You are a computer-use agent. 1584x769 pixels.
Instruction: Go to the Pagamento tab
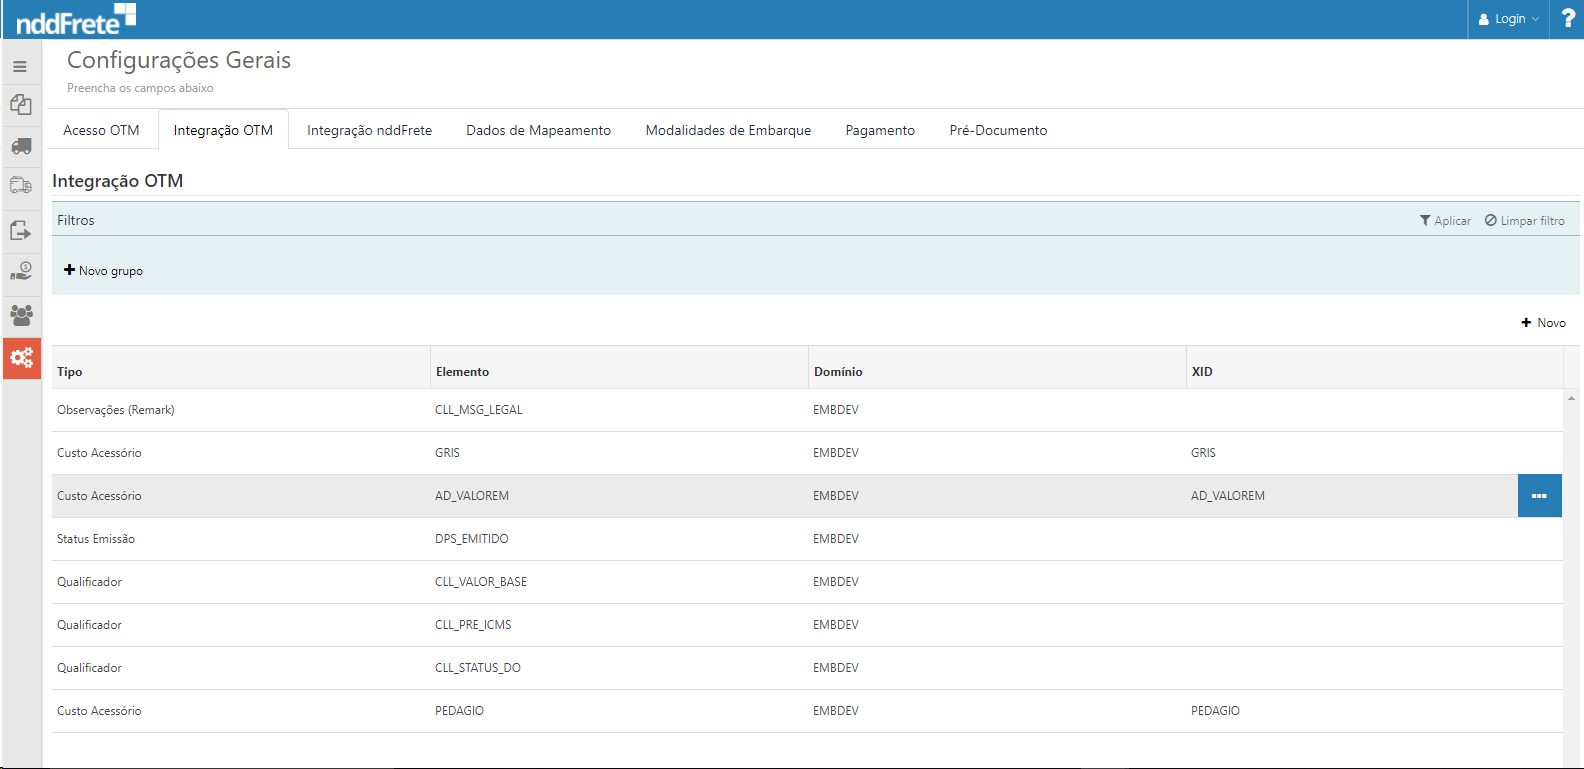(879, 130)
